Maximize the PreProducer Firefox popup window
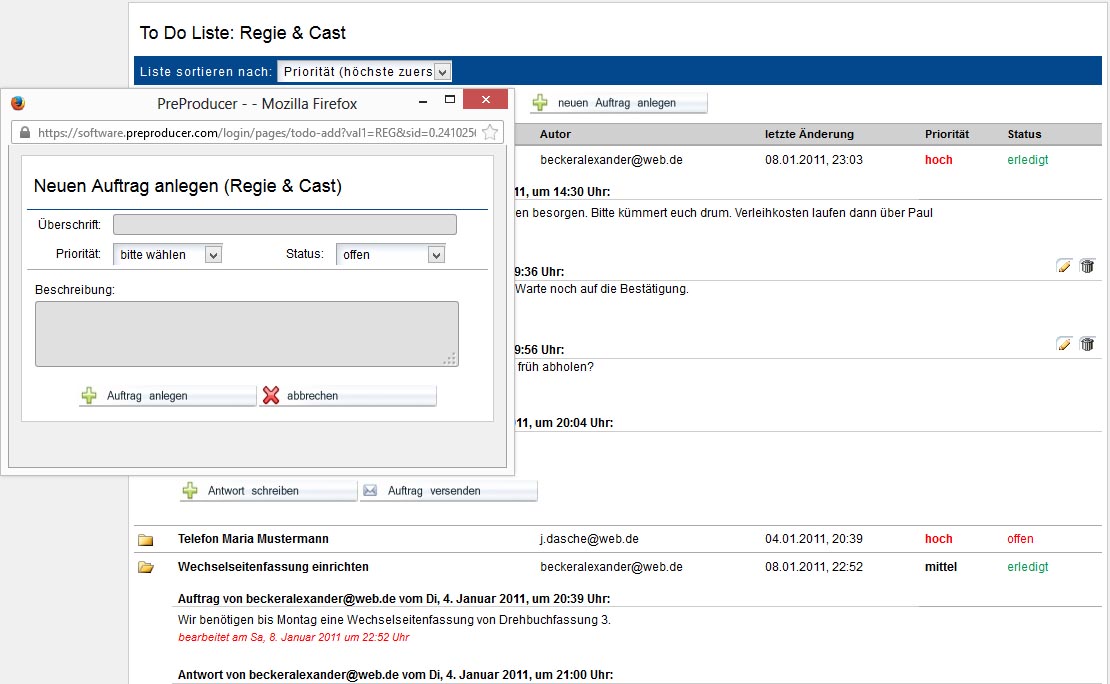This screenshot has height=684, width=1110. coord(450,100)
